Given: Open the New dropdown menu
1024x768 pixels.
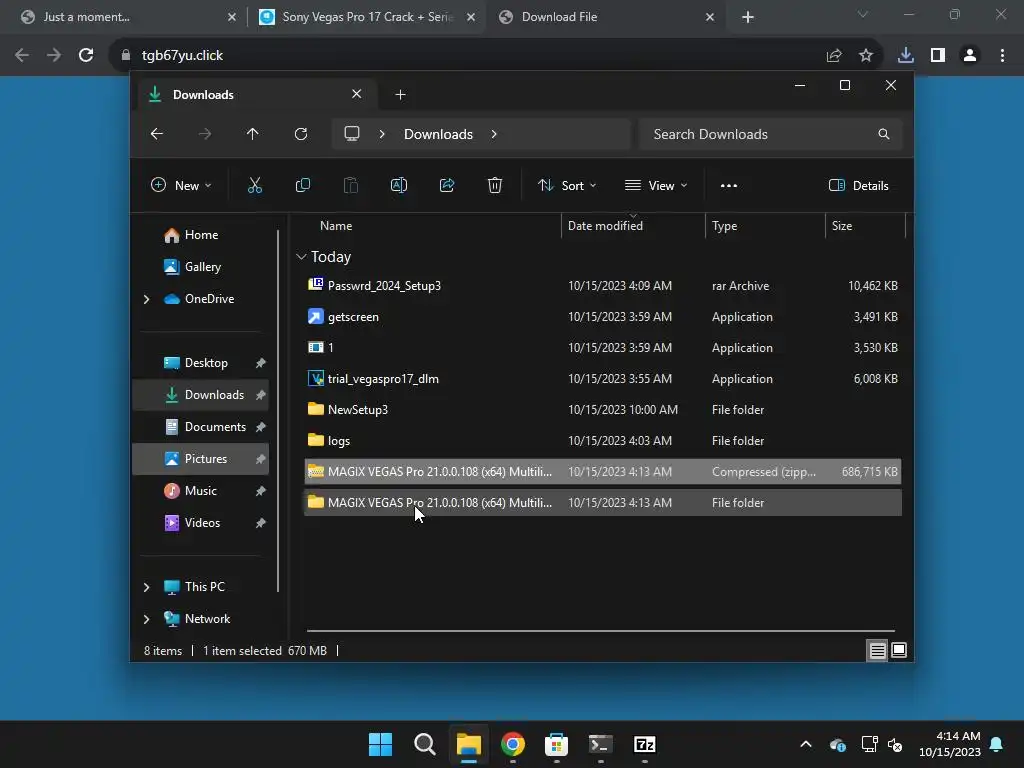Looking at the screenshot, I should click(181, 185).
